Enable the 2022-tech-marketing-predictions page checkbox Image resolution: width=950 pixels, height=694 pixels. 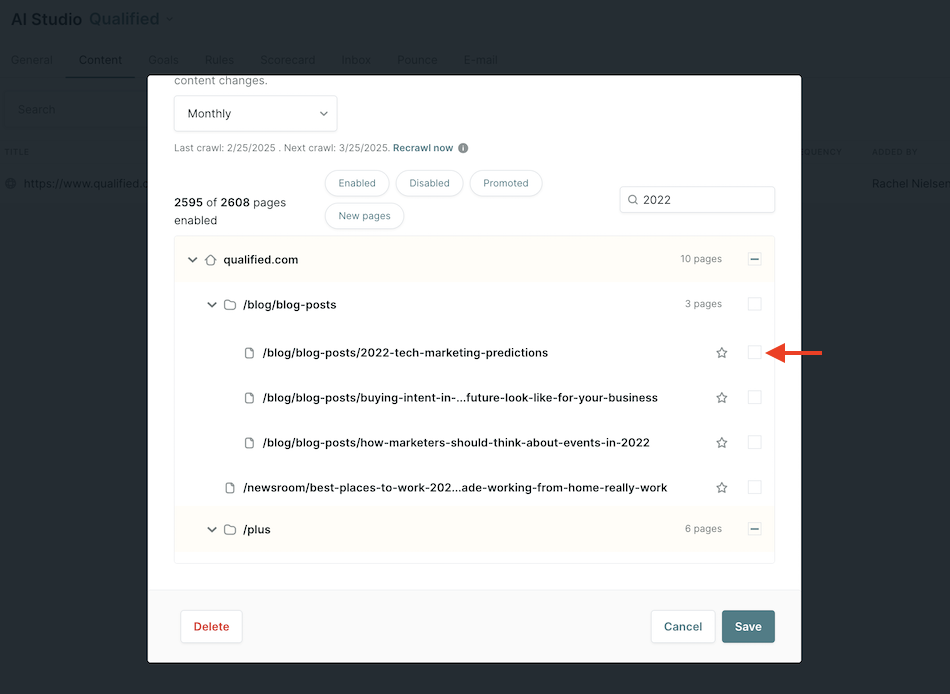[x=754, y=352]
